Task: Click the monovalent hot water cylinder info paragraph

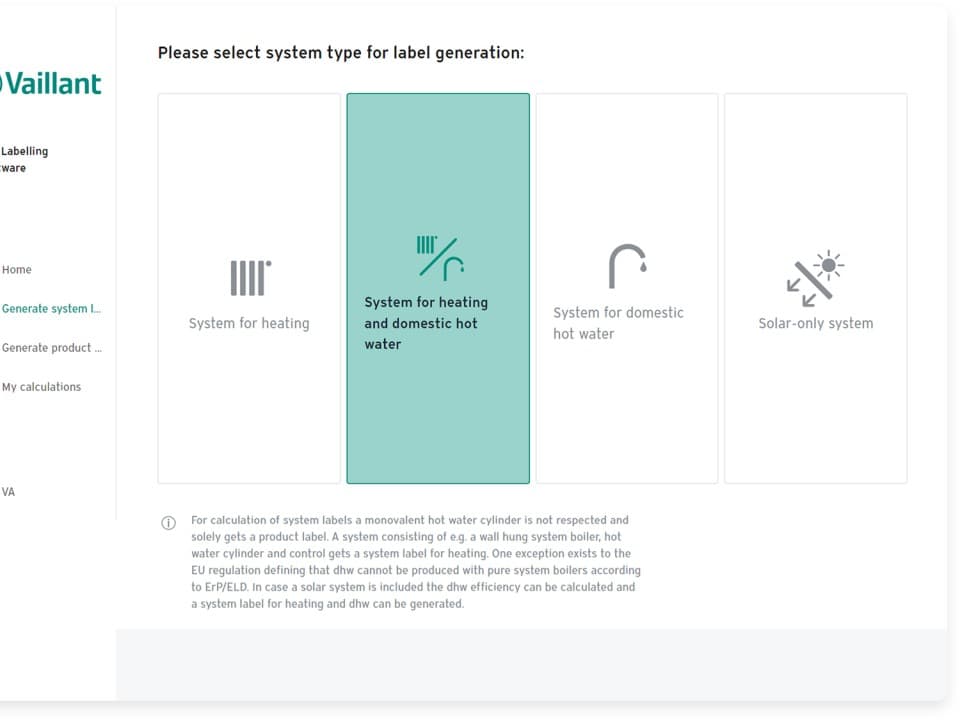Action: [x=415, y=562]
